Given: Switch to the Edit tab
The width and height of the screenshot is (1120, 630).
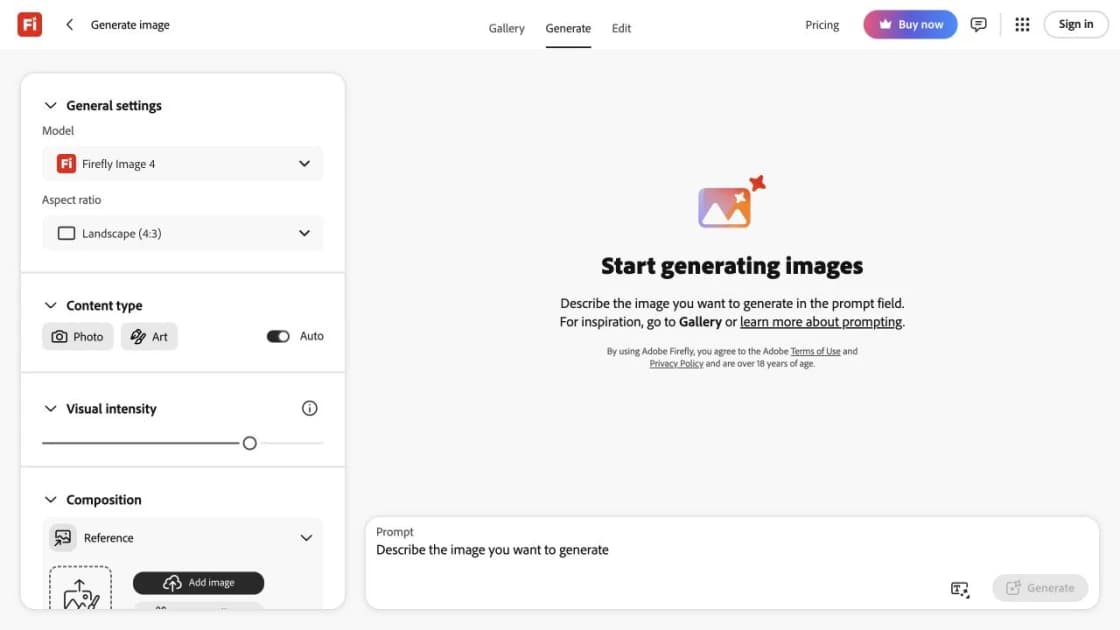Looking at the screenshot, I should [621, 28].
